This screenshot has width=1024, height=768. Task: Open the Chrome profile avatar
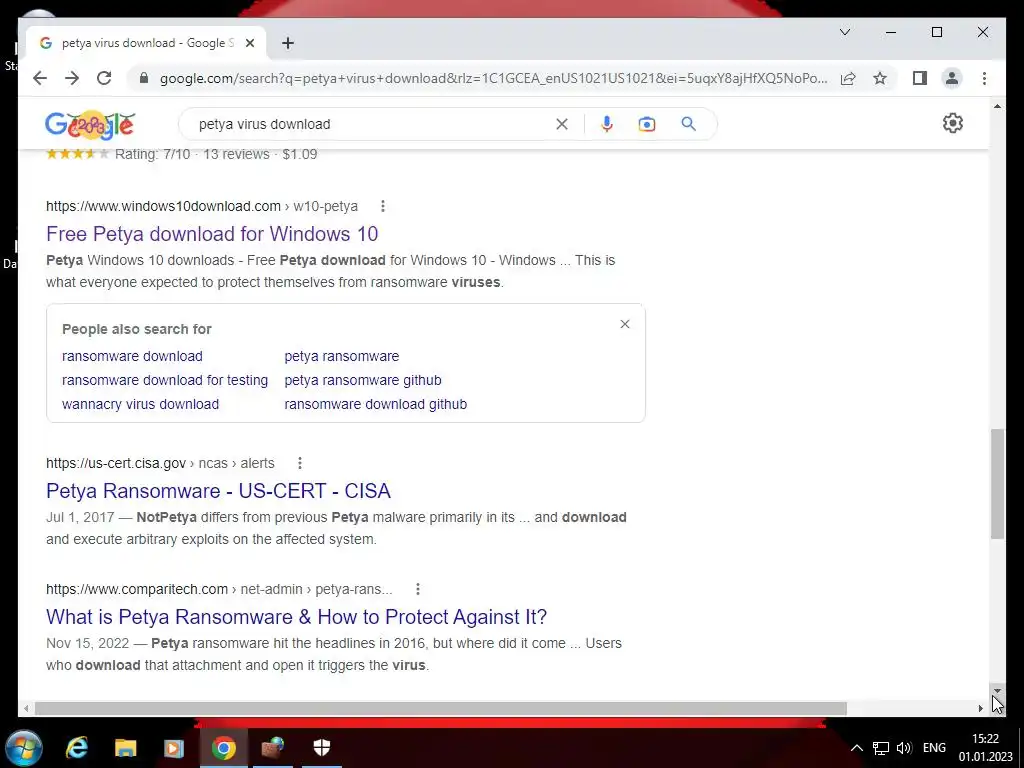pyautogui.click(x=952, y=78)
